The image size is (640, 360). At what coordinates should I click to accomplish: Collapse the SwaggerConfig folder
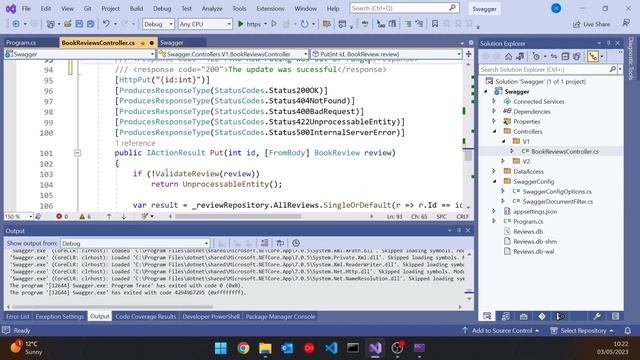494,181
